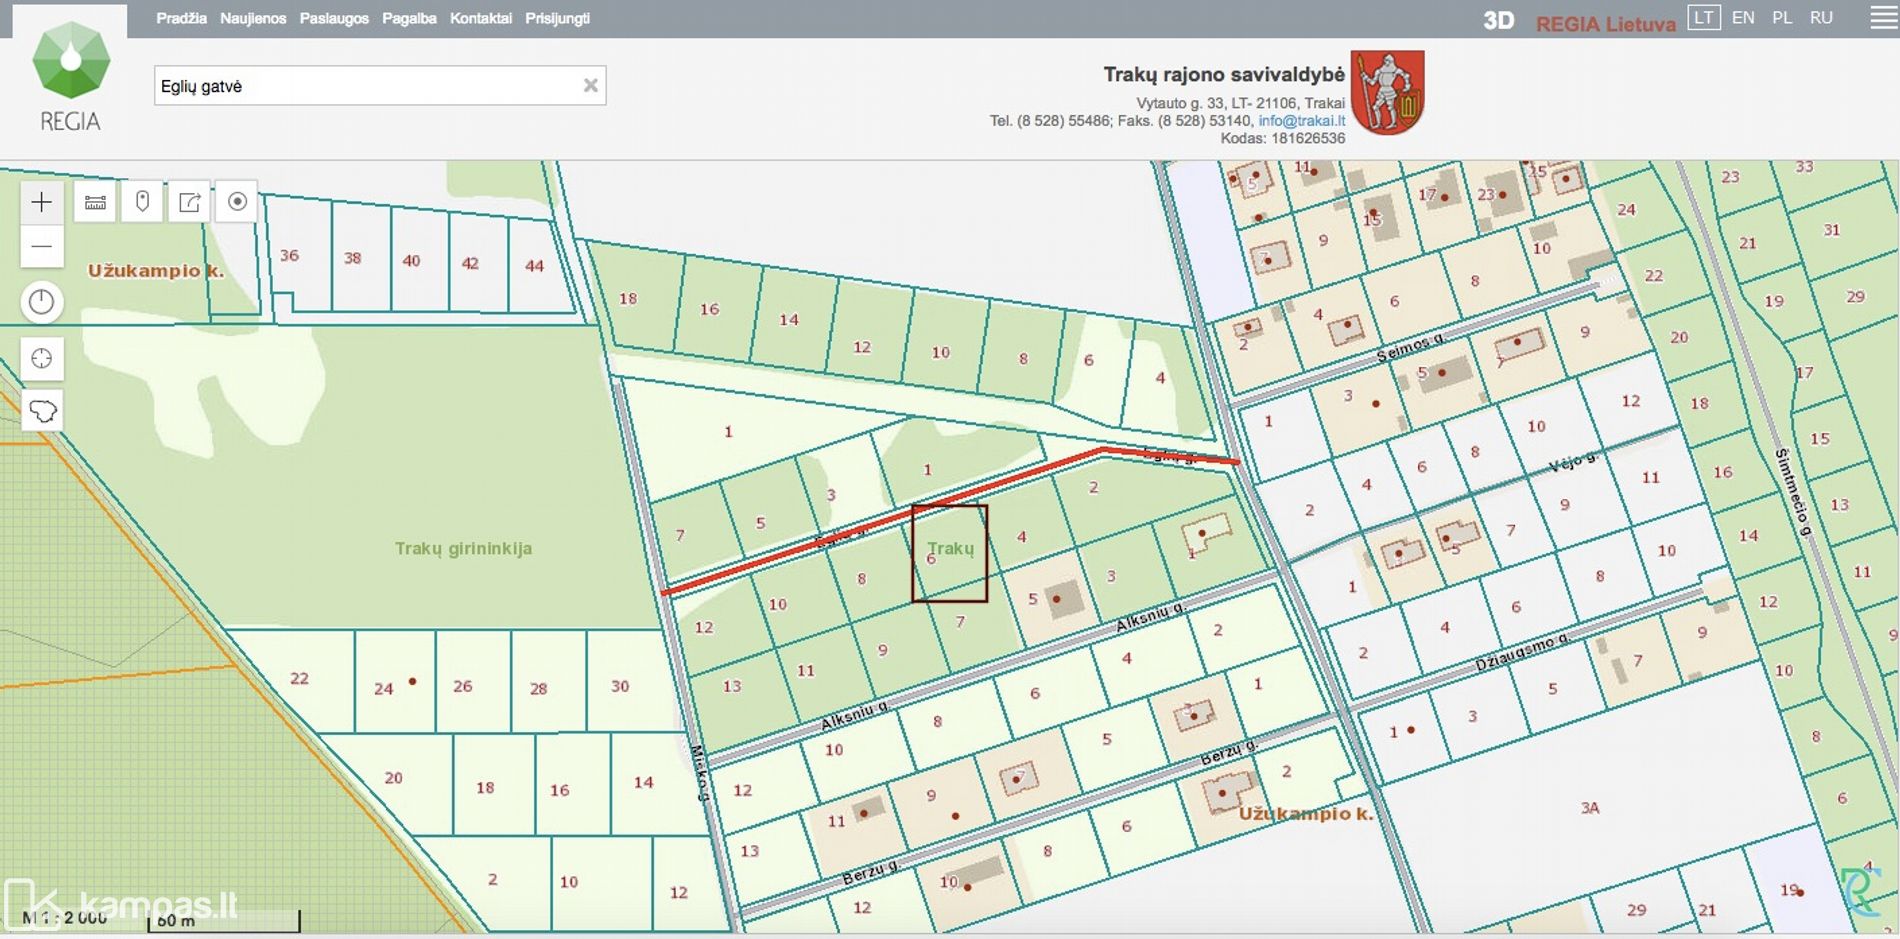The height and width of the screenshot is (939, 1900).
Task: Click the share map icon
Action: click(189, 202)
